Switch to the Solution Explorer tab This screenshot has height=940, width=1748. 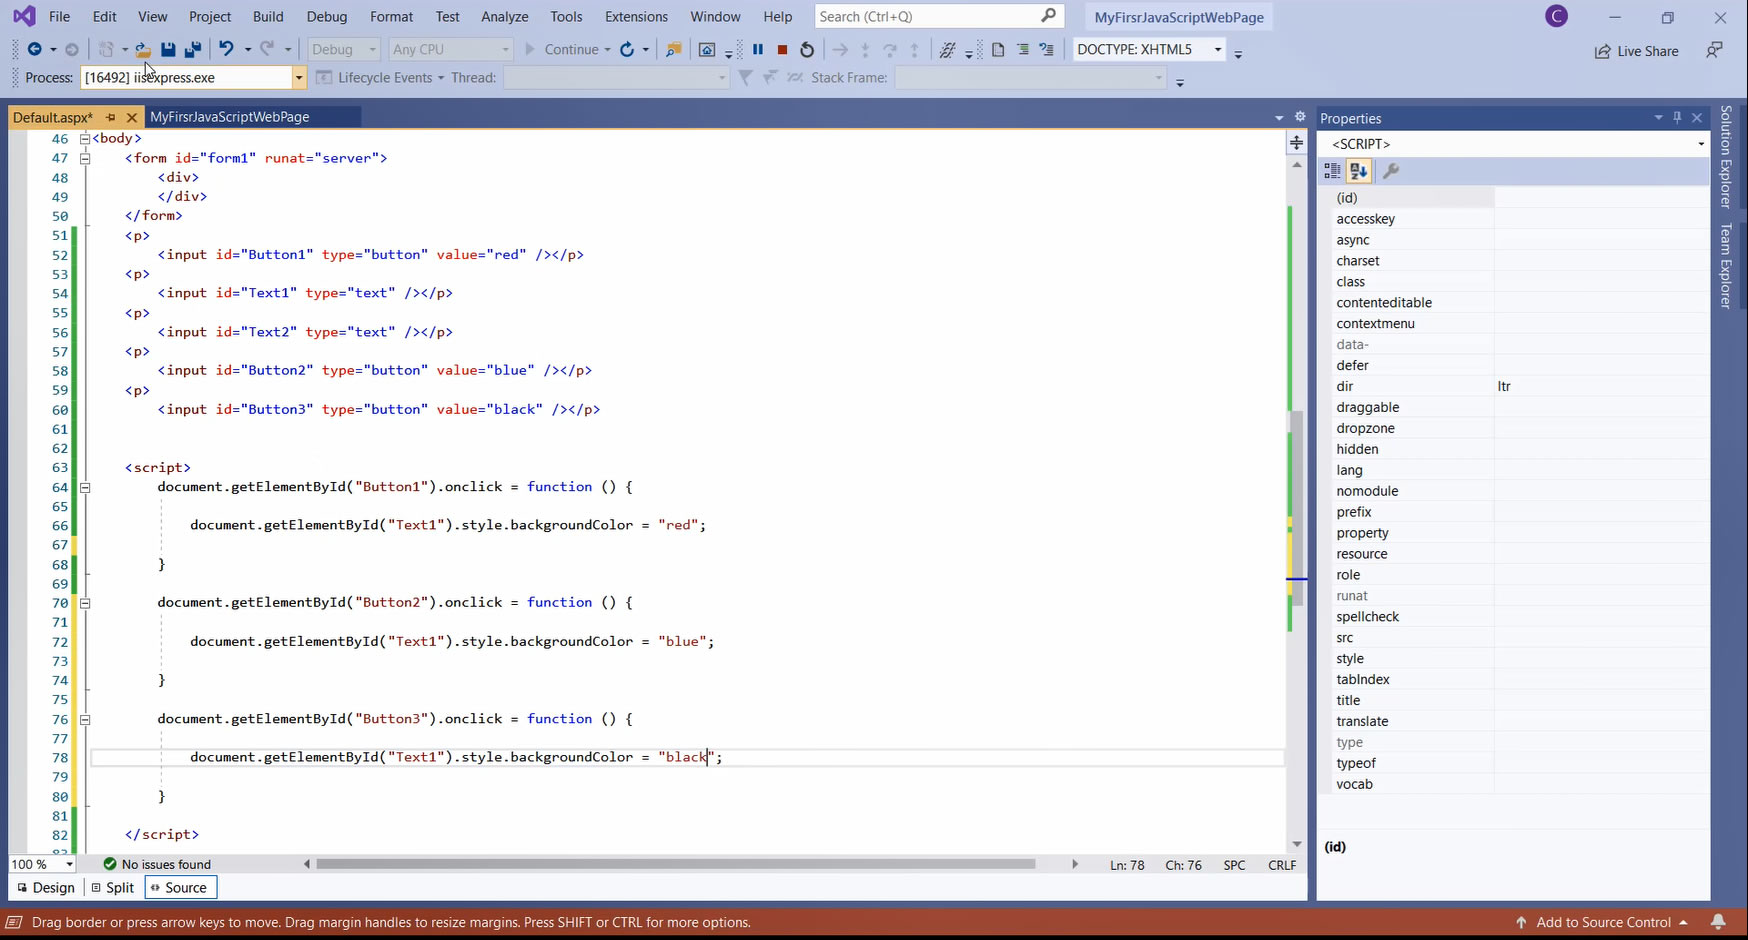coord(1726,157)
